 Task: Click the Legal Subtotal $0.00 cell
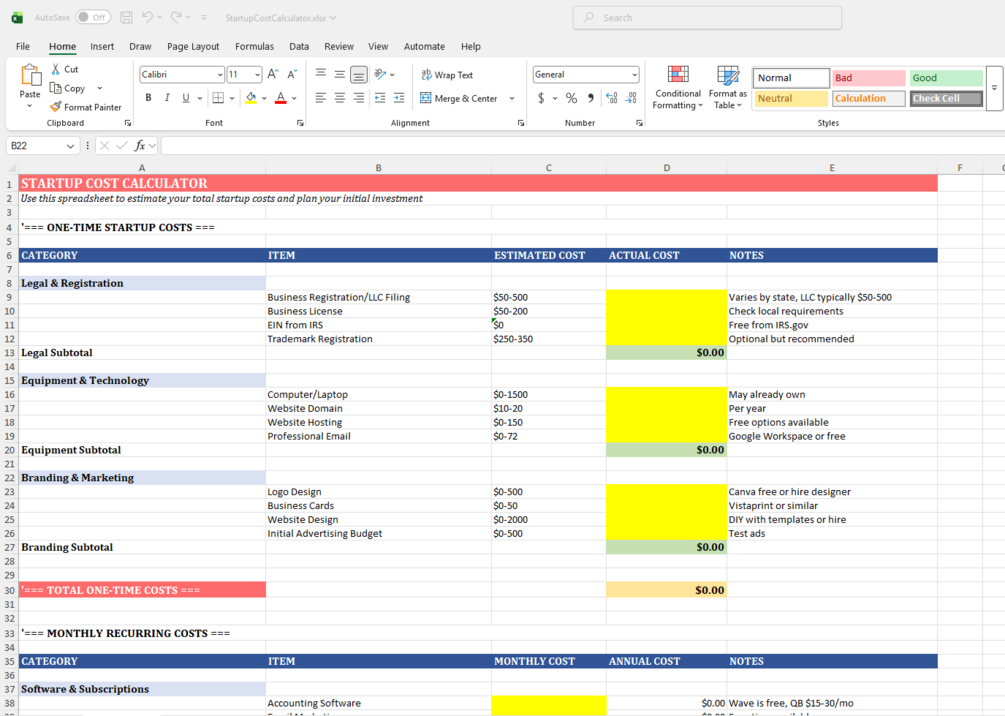667,353
